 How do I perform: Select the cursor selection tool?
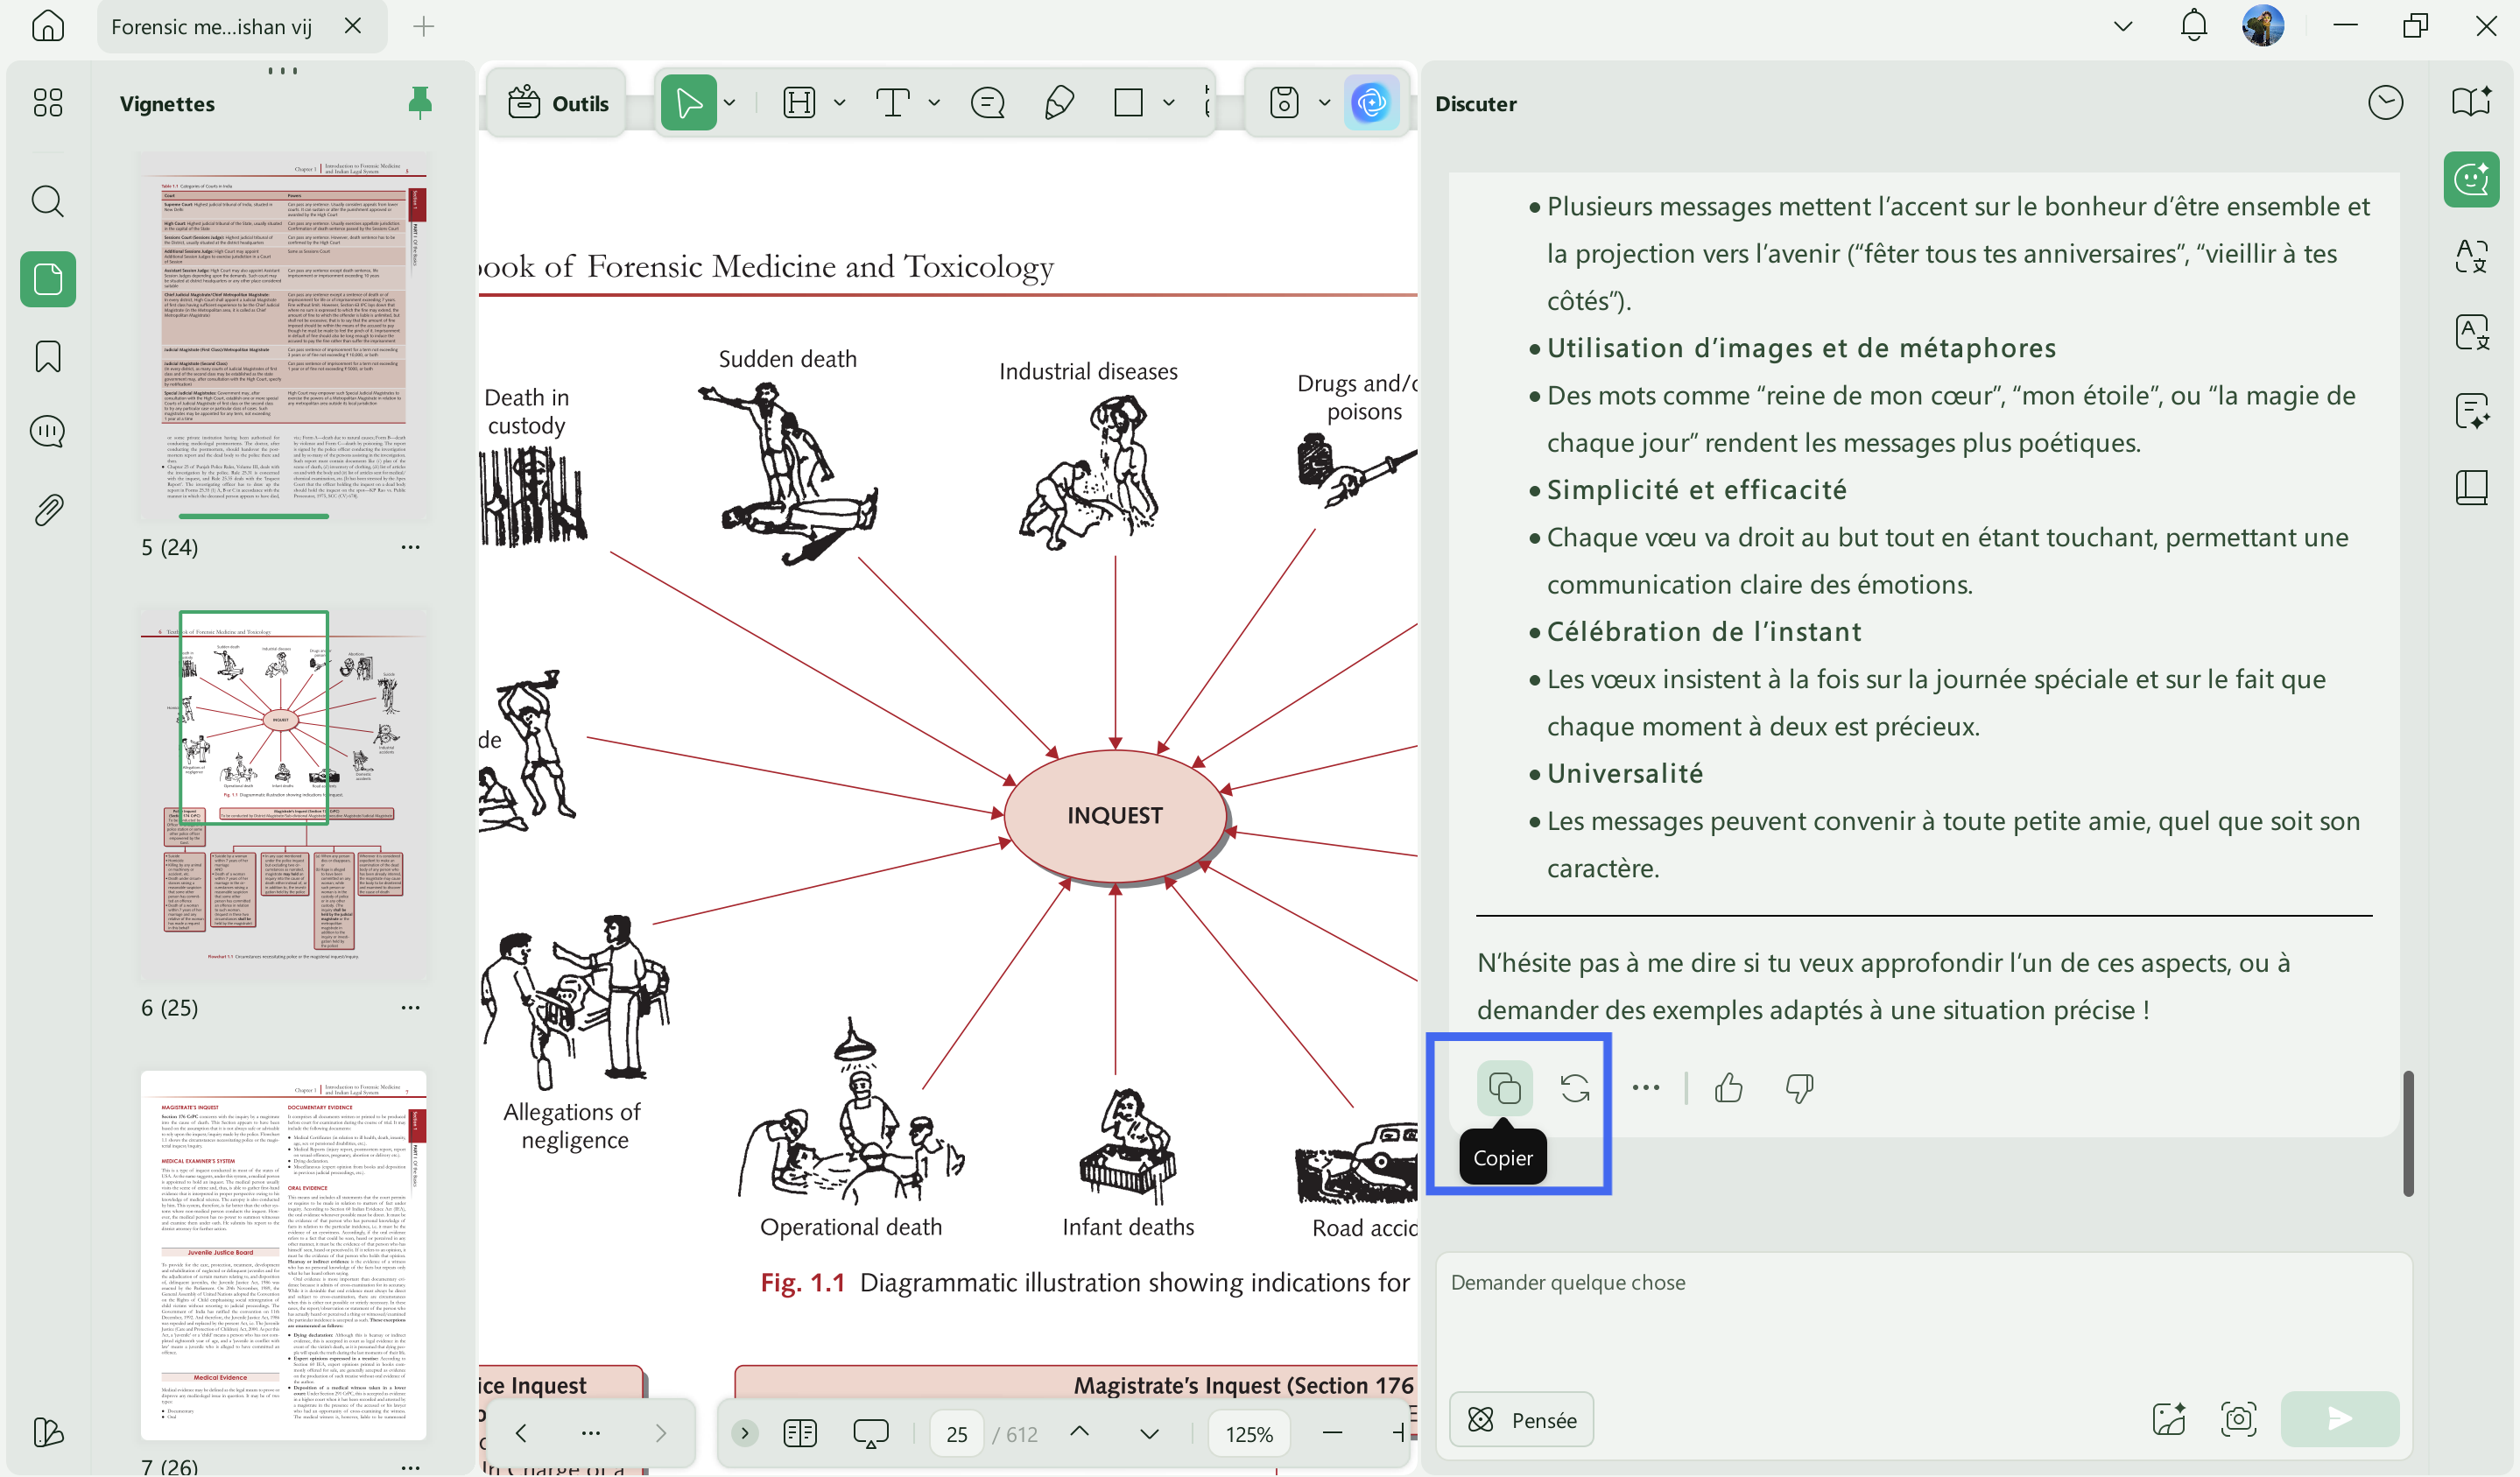pos(688,102)
